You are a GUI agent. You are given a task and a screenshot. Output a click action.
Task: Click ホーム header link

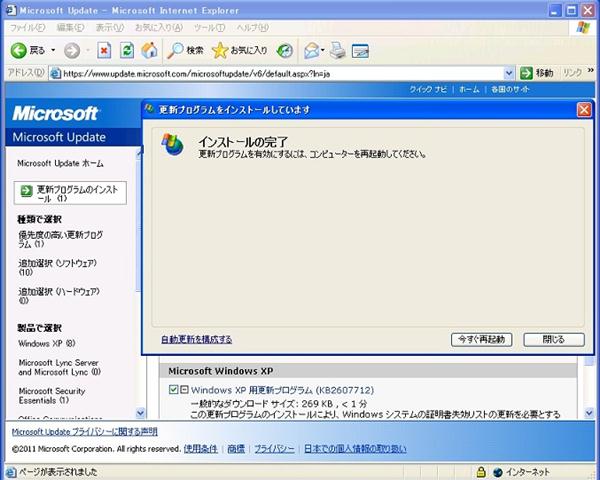pos(469,89)
